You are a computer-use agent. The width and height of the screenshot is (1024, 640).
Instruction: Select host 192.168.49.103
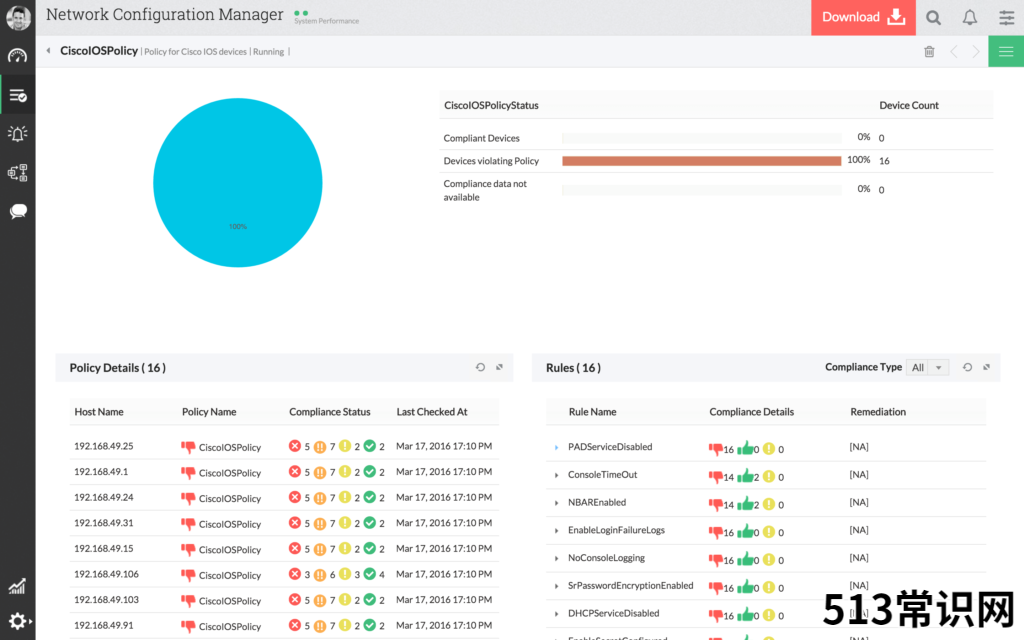(106, 600)
